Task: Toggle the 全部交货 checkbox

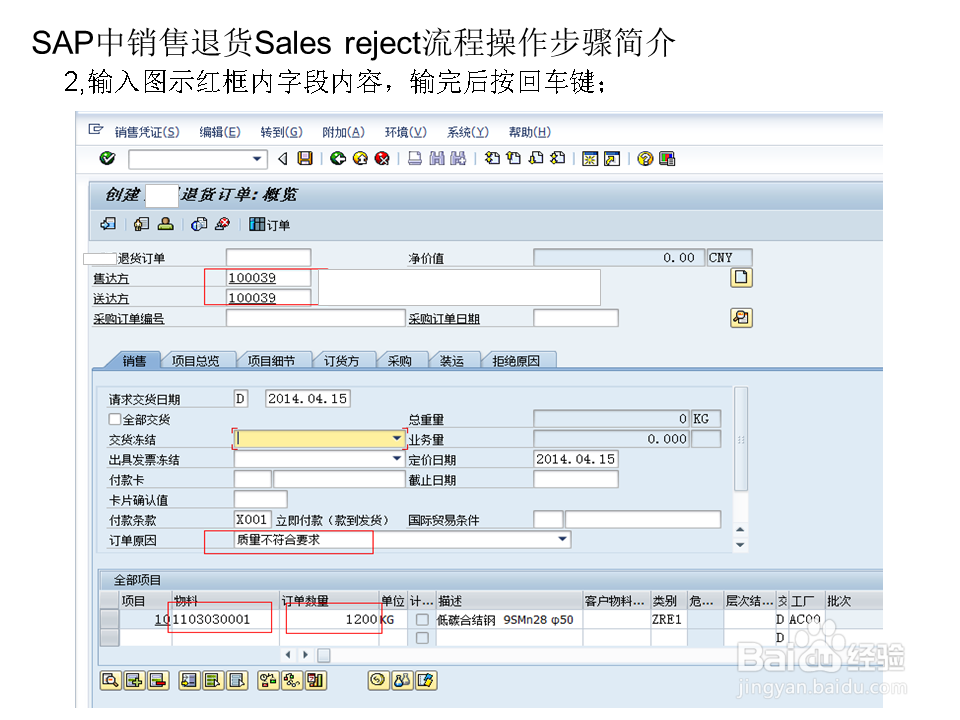Action: click(114, 419)
